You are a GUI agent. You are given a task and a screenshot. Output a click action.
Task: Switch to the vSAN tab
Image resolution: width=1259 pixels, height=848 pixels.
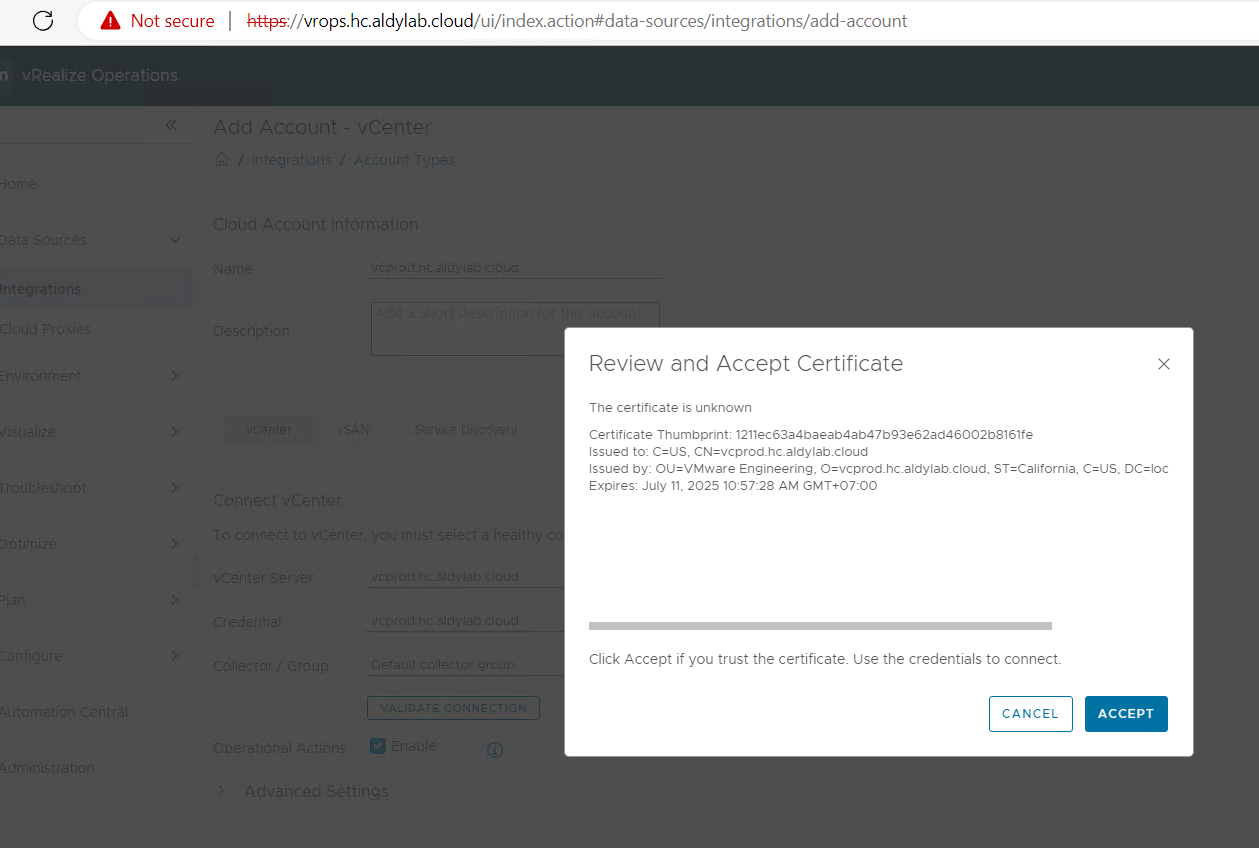(x=353, y=430)
